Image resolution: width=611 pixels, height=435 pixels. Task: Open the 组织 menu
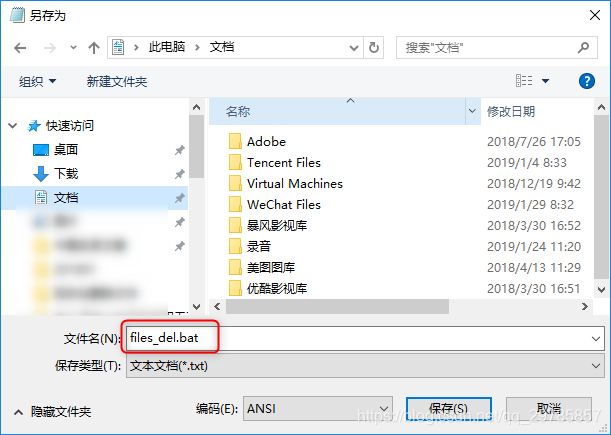(37, 81)
